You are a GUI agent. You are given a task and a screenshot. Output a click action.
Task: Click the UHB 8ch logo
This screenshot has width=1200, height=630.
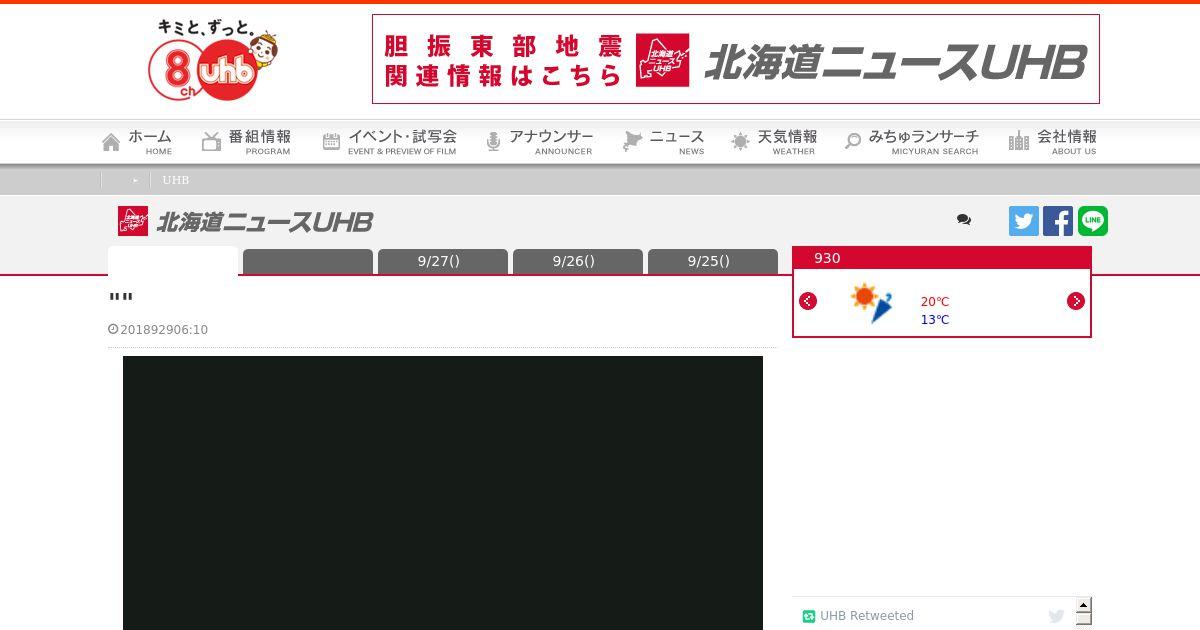(x=213, y=60)
